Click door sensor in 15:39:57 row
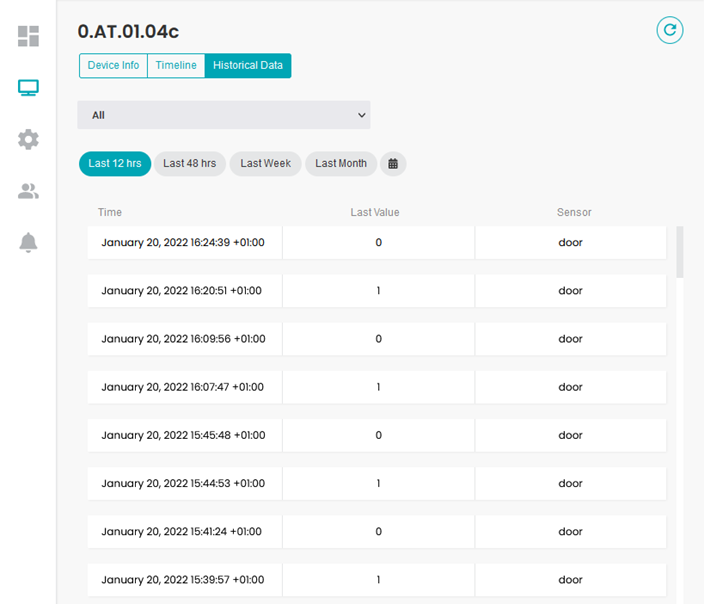Image resolution: width=704 pixels, height=604 pixels. (x=571, y=580)
